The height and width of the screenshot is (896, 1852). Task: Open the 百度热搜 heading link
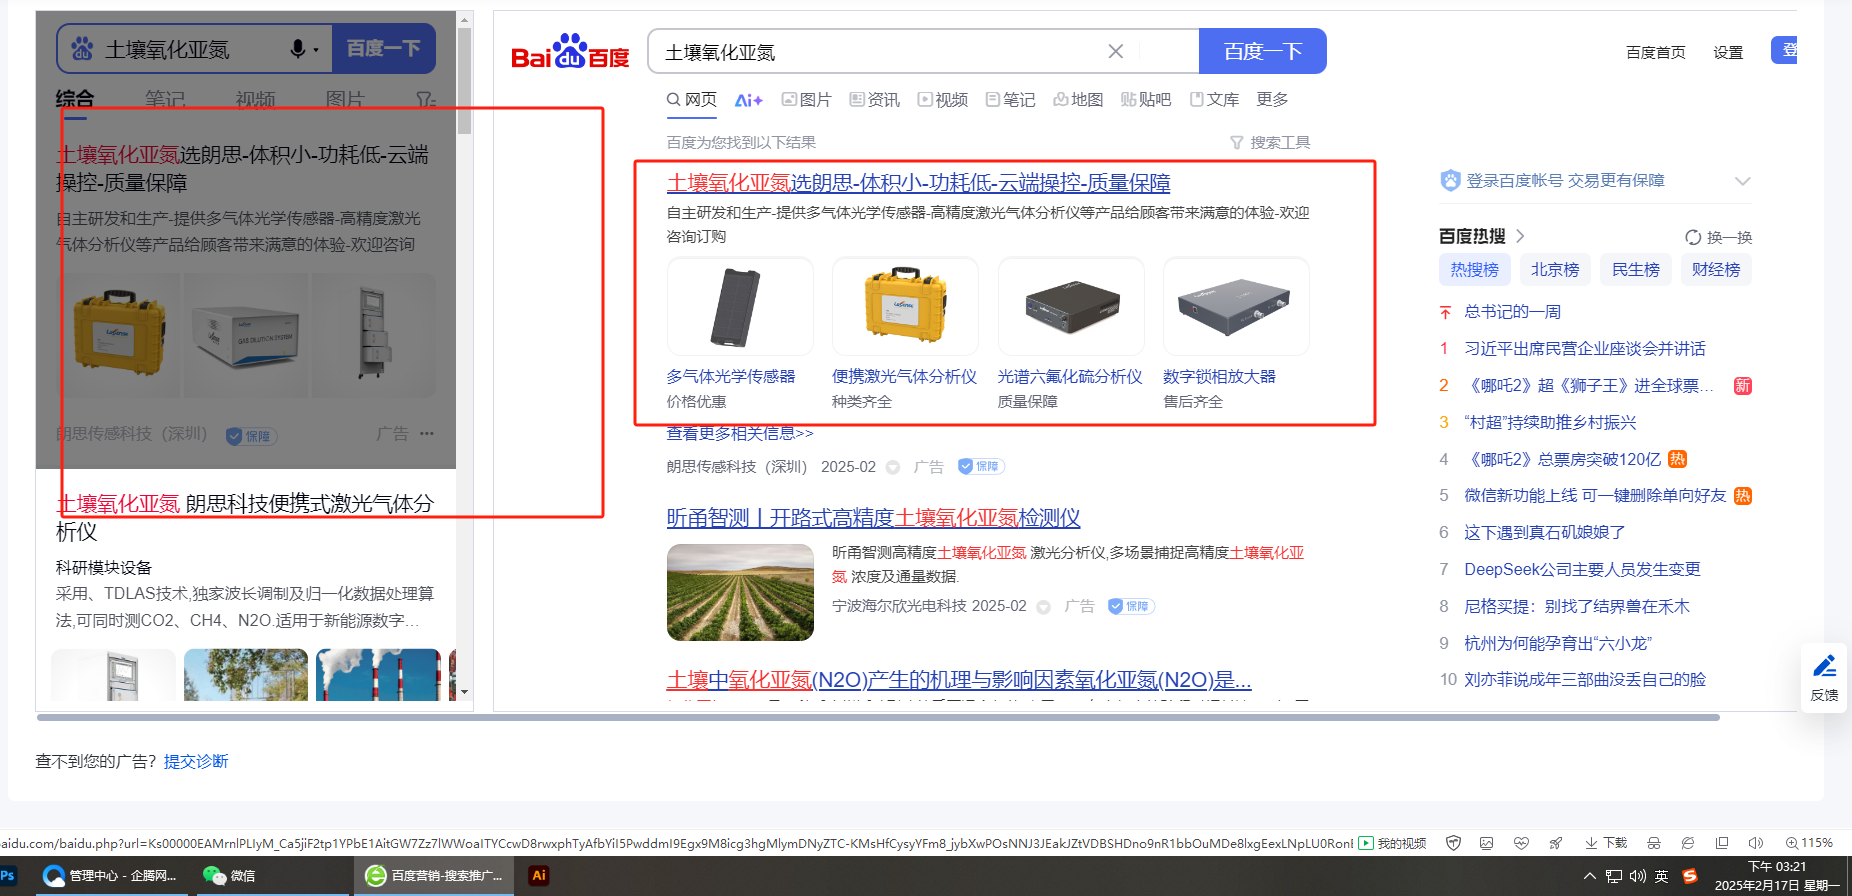(1481, 236)
